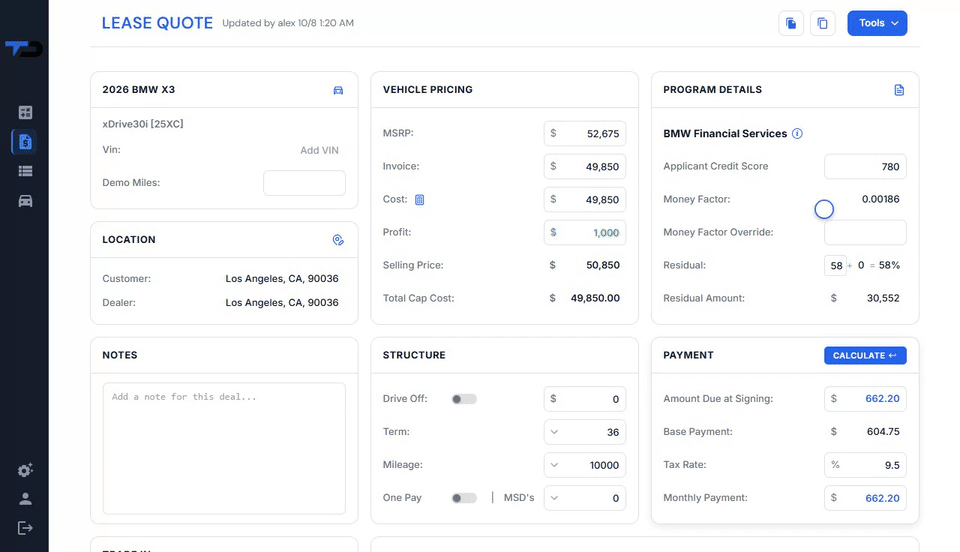Click the 2026 BMW X3 heading

(x=138, y=89)
